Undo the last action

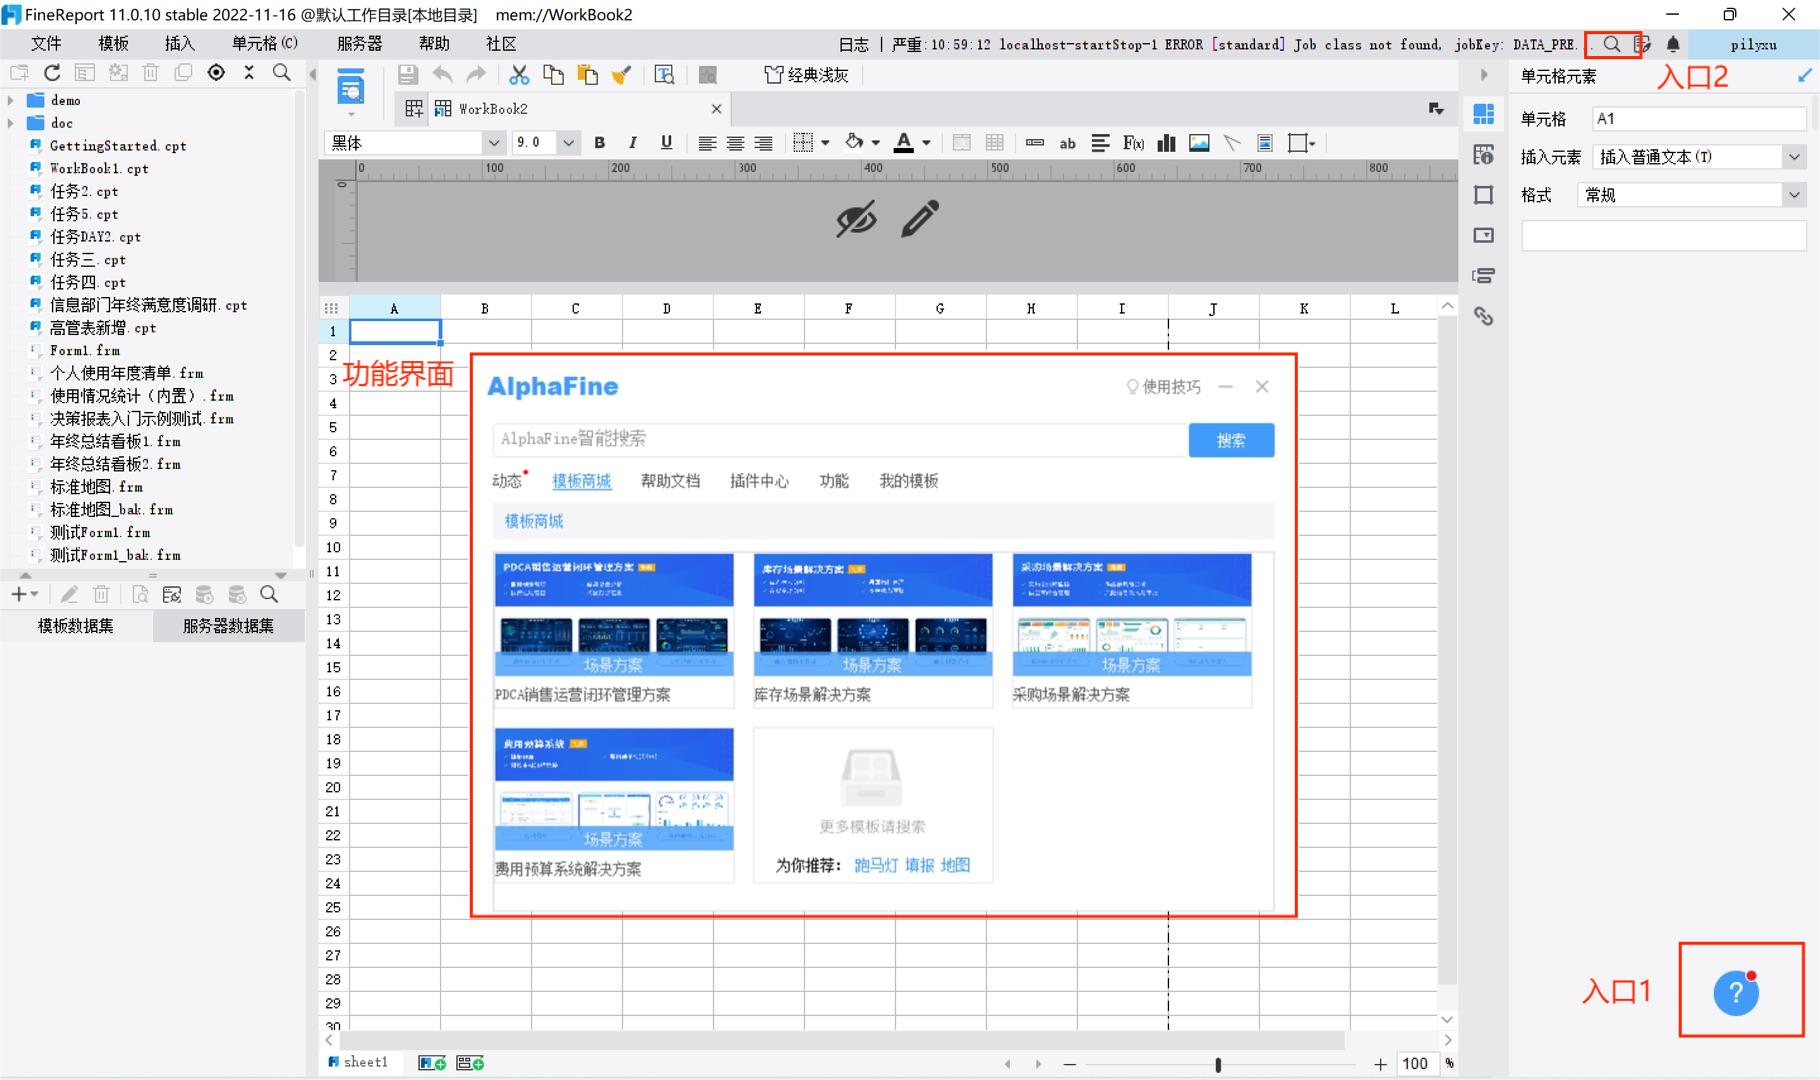pyautogui.click(x=442, y=75)
